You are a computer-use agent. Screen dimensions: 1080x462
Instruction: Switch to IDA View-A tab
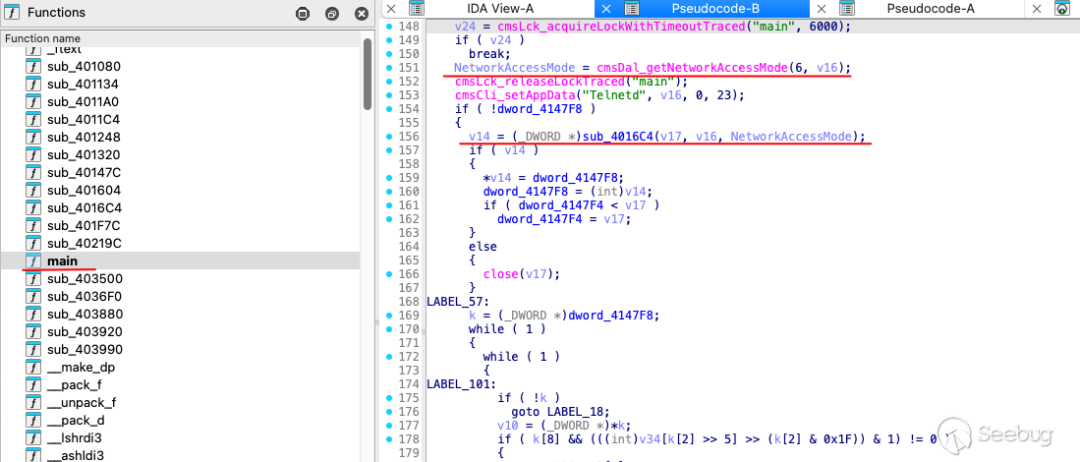click(x=500, y=9)
